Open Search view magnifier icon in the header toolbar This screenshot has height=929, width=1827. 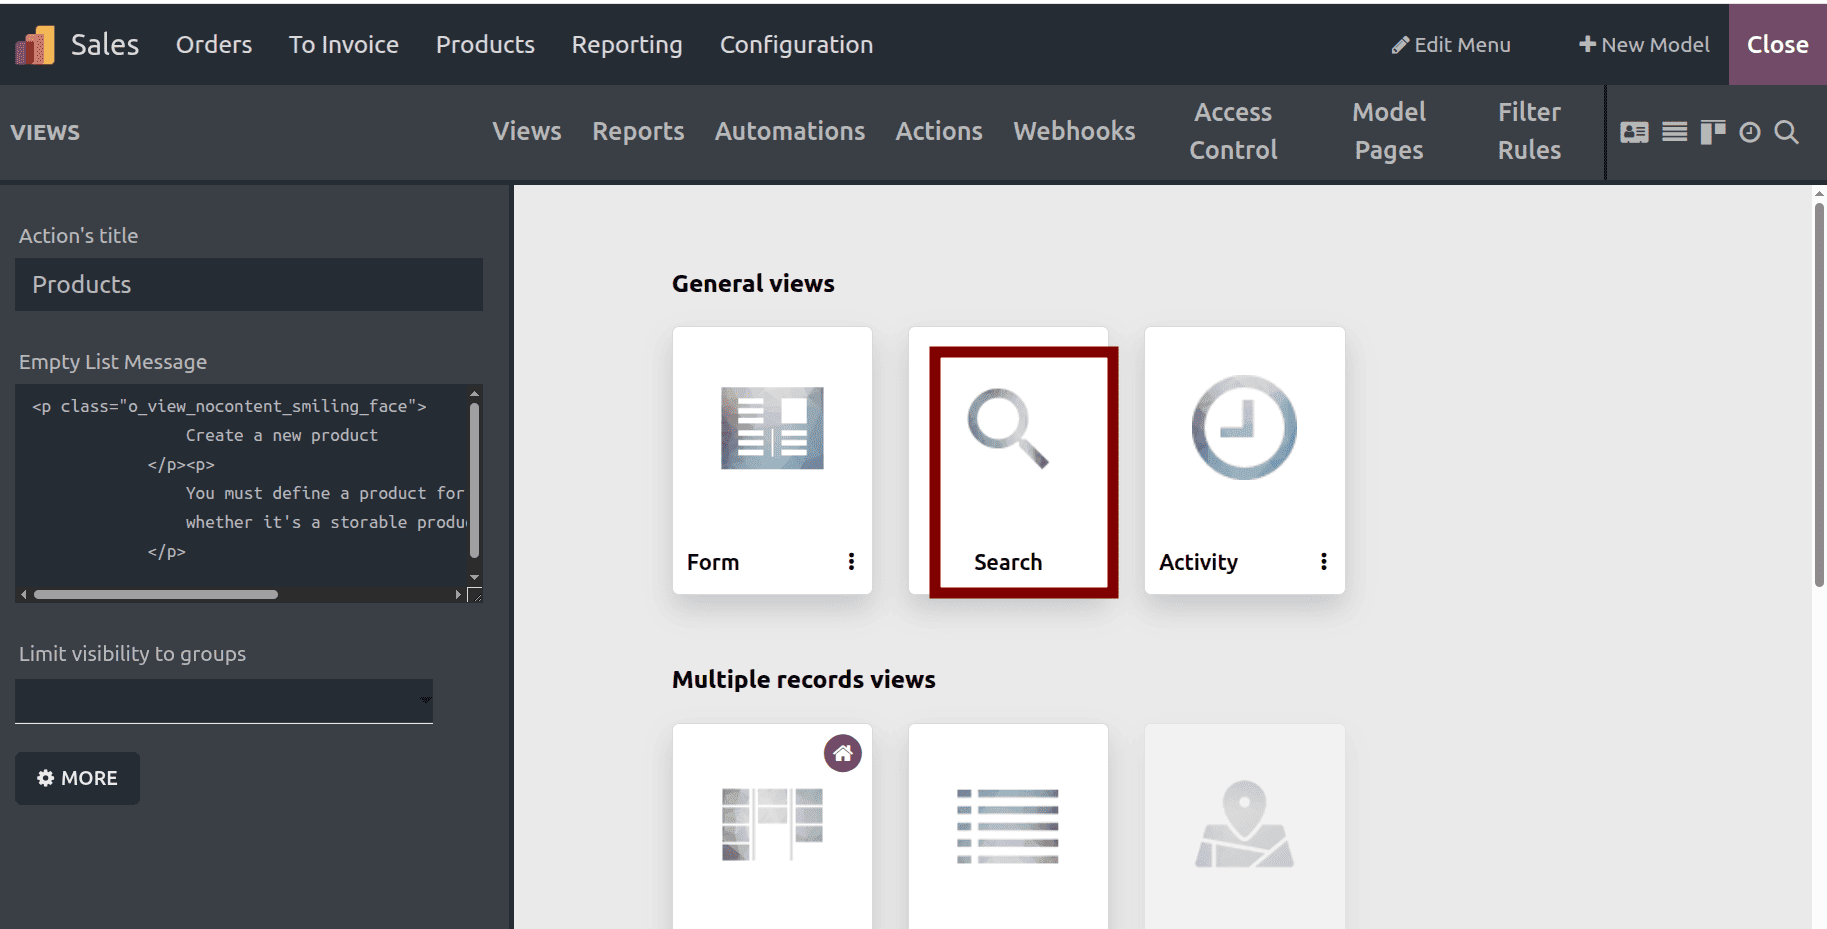click(x=1786, y=132)
